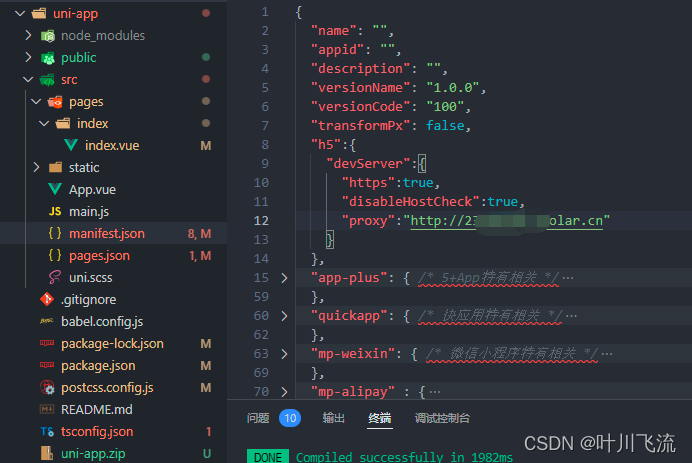Switch to the 输出 panel tab

point(334,418)
